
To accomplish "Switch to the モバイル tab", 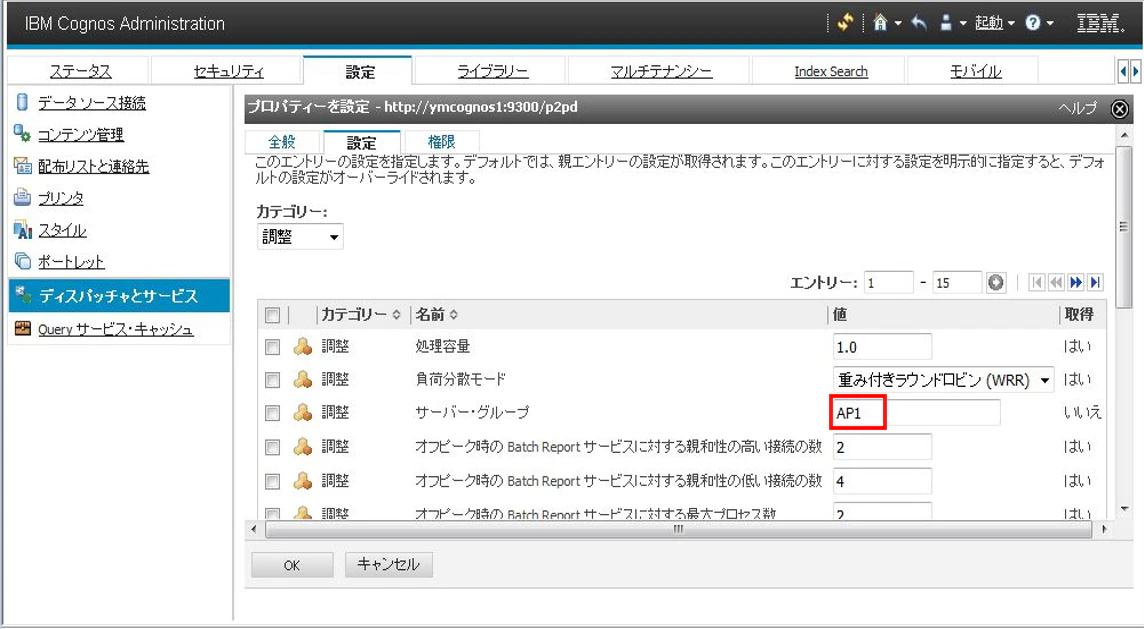I will click(975, 71).
